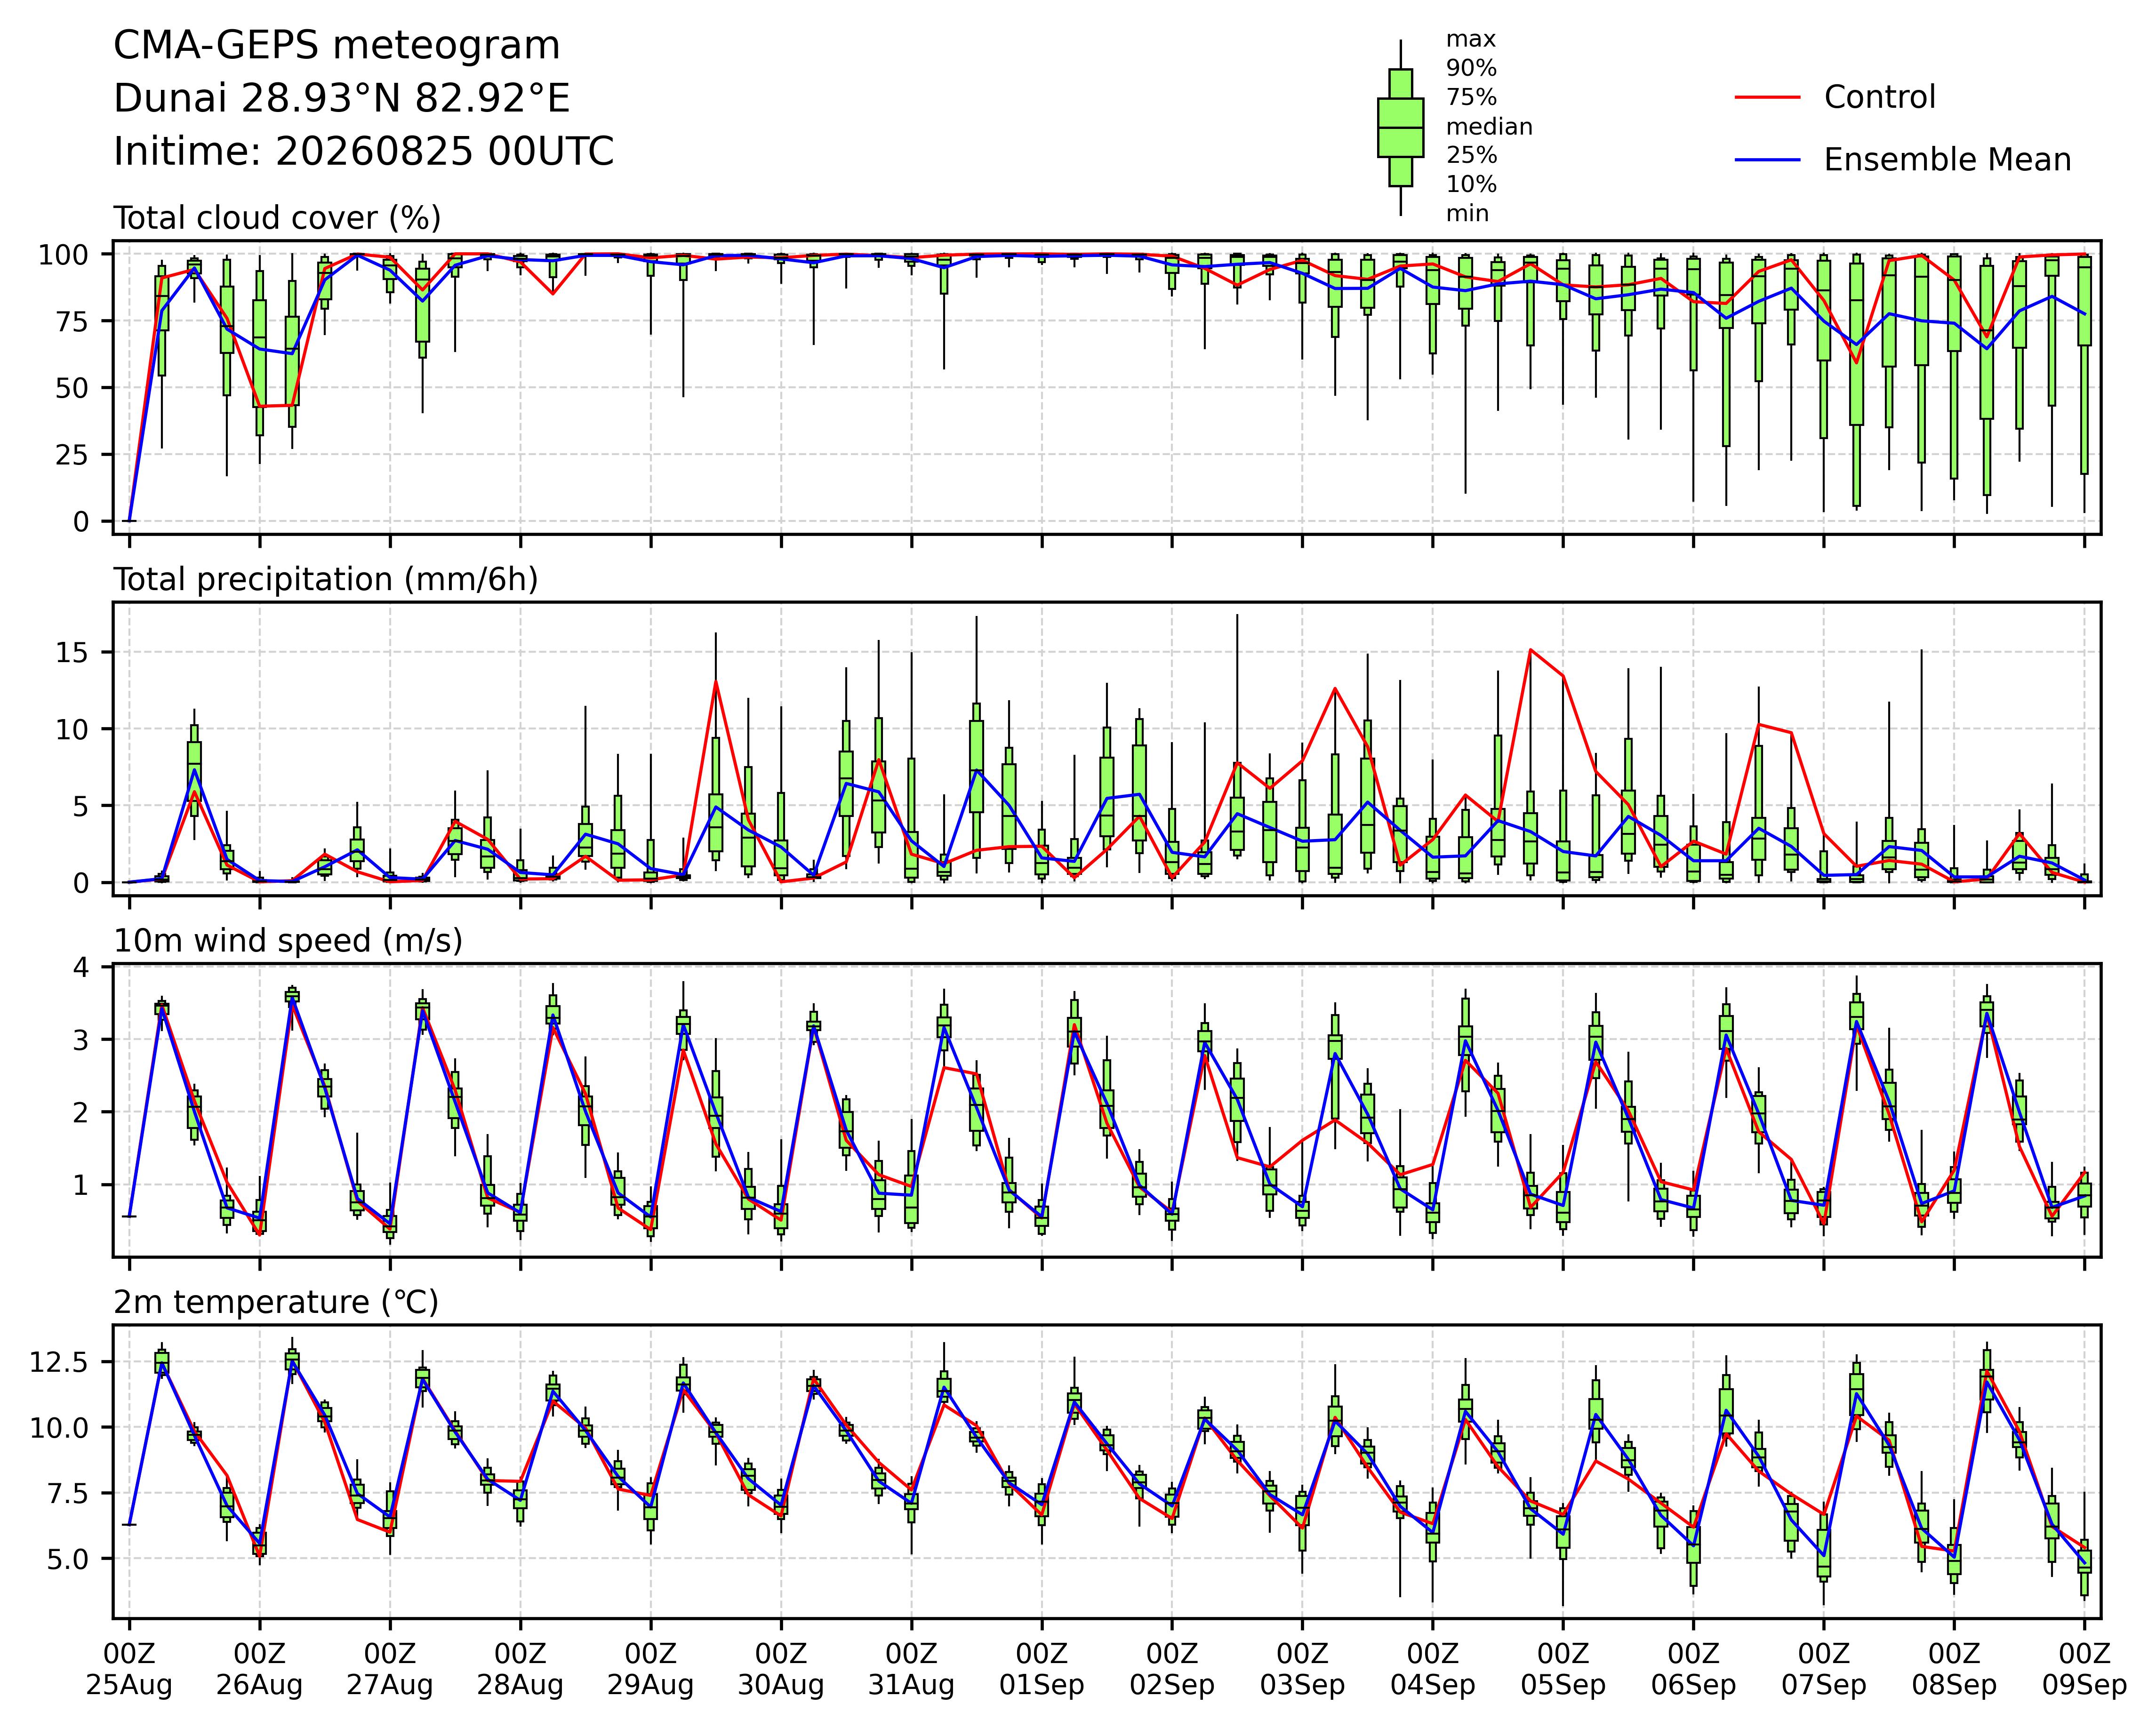Screen dimensions: 2156x1728
Task: Click the Dunai 28.93°N 82.92°E location text
Action: coord(341,99)
